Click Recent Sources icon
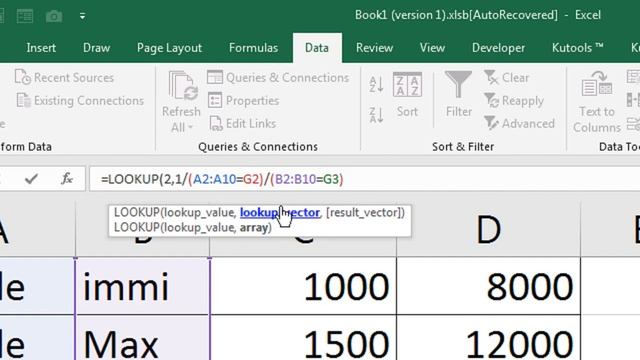This screenshot has width=640, height=360. click(x=23, y=77)
